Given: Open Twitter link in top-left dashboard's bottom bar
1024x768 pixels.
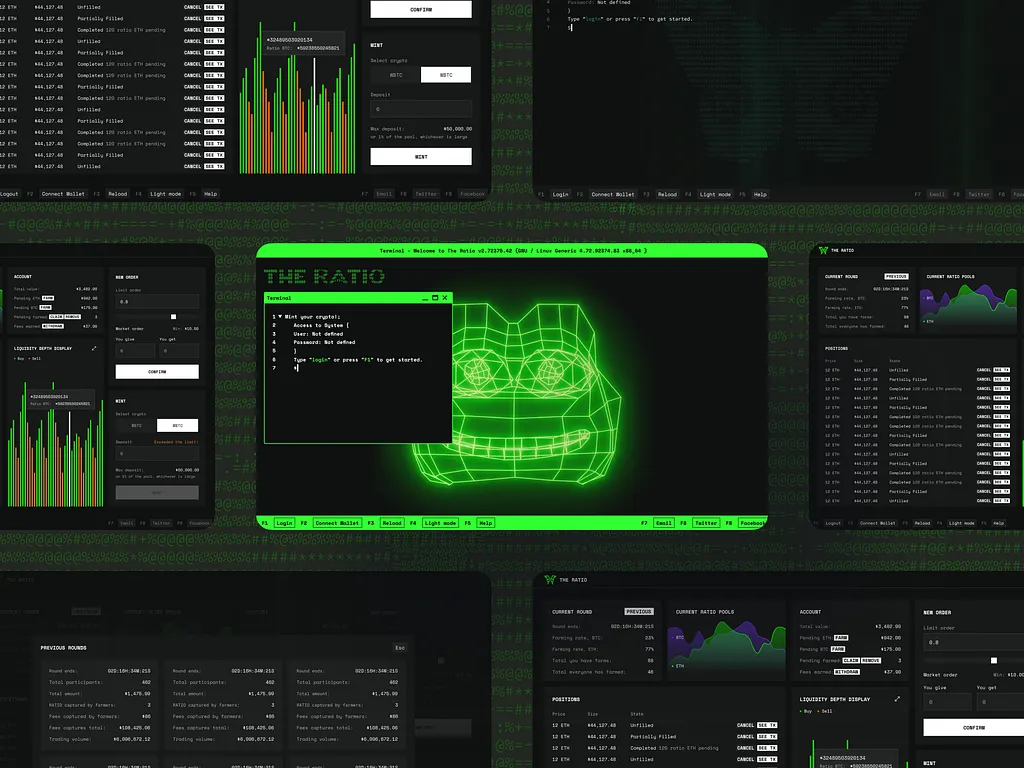Looking at the screenshot, I should [x=426, y=194].
